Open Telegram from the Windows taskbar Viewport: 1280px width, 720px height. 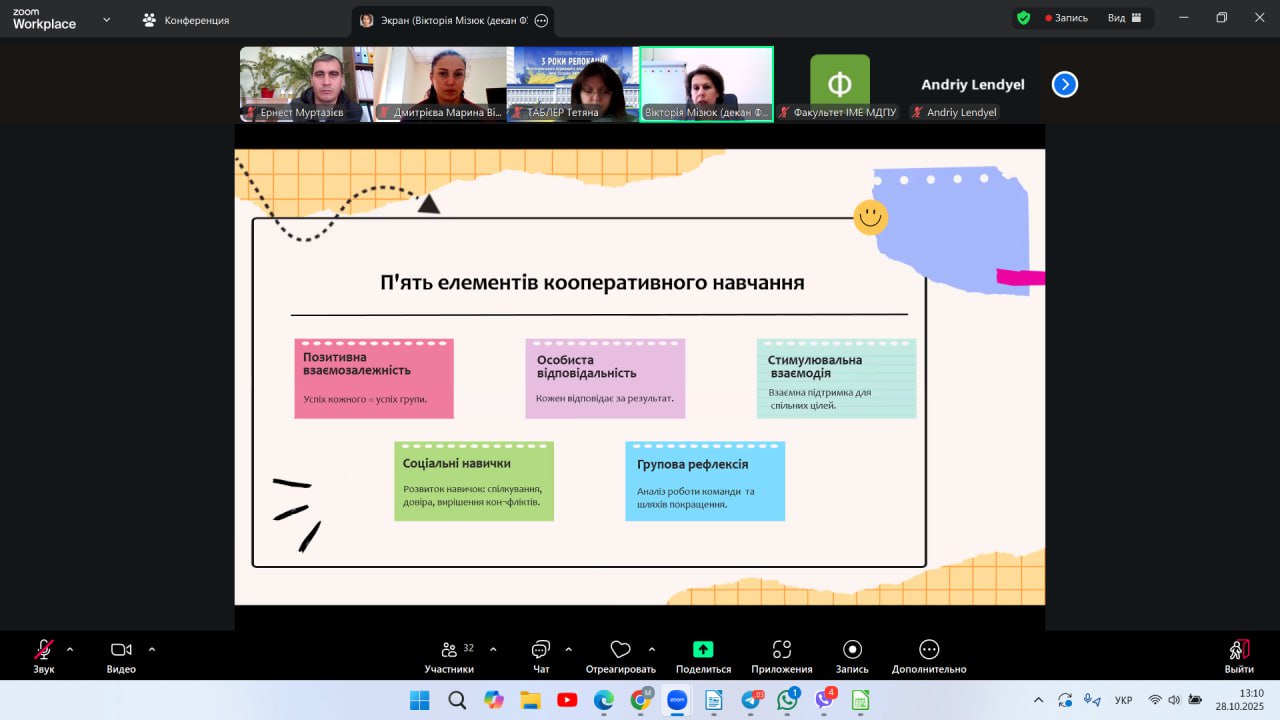(x=751, y=700)
